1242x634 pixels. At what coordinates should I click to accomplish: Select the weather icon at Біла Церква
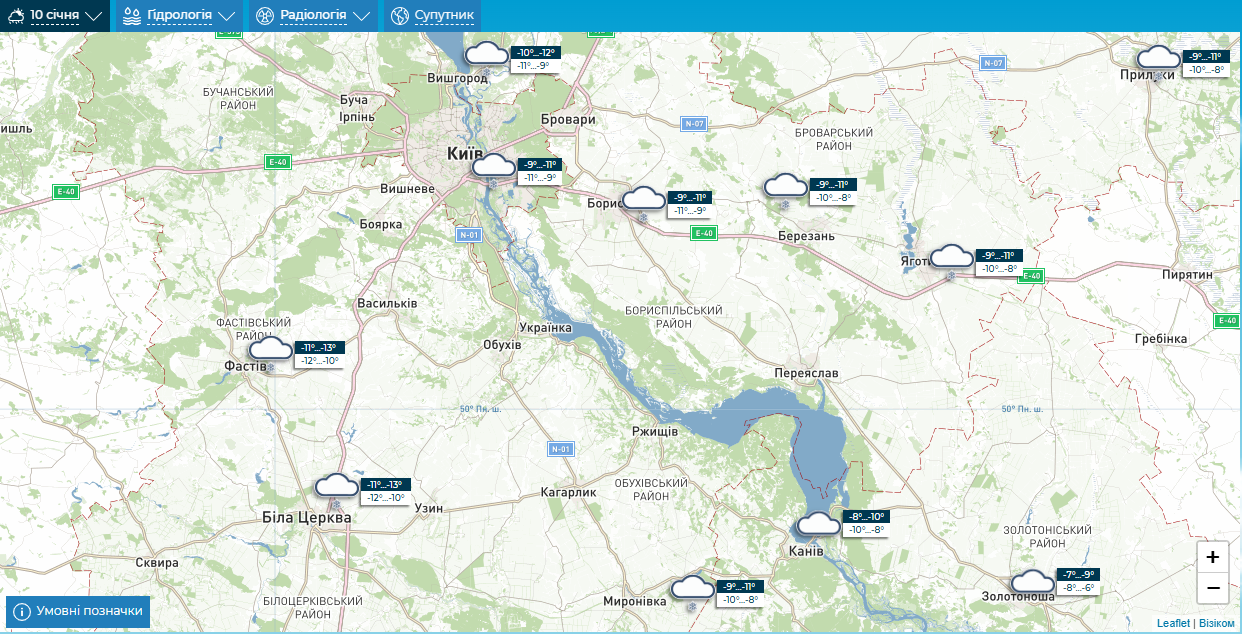pos(336,487)
